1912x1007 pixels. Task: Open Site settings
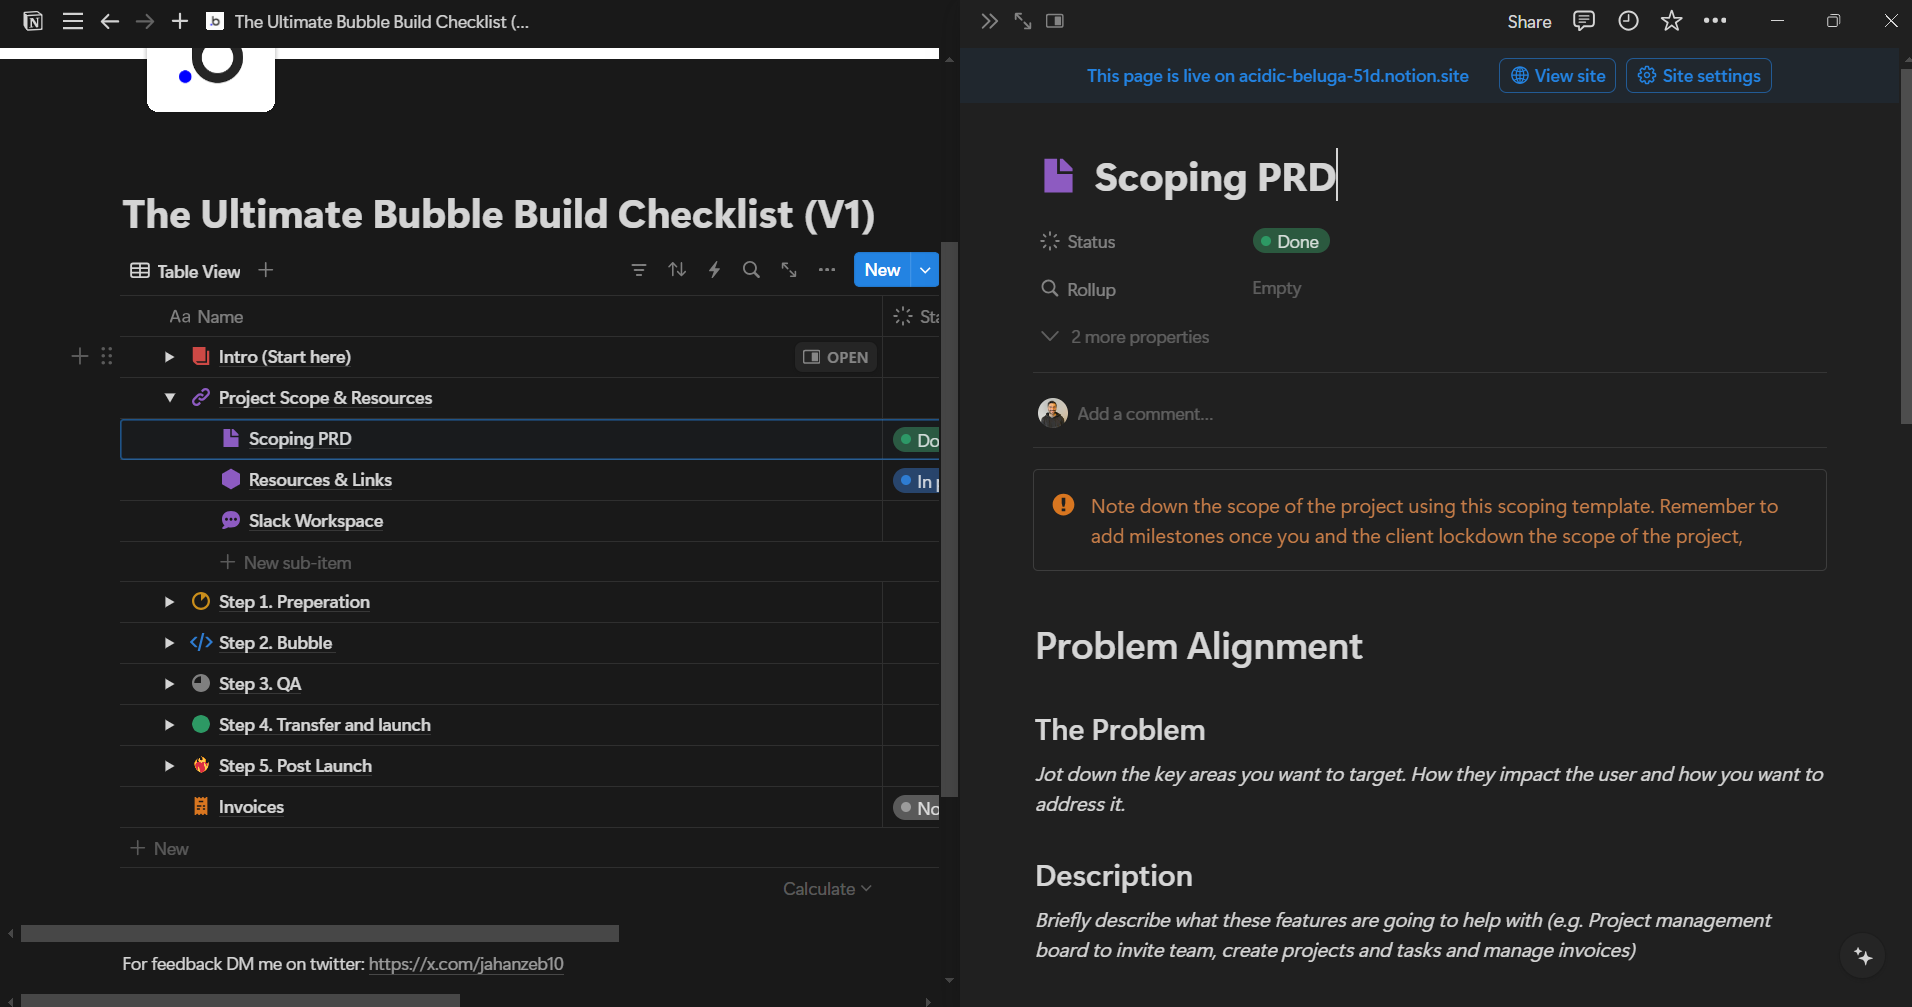tap(1698, 76)
